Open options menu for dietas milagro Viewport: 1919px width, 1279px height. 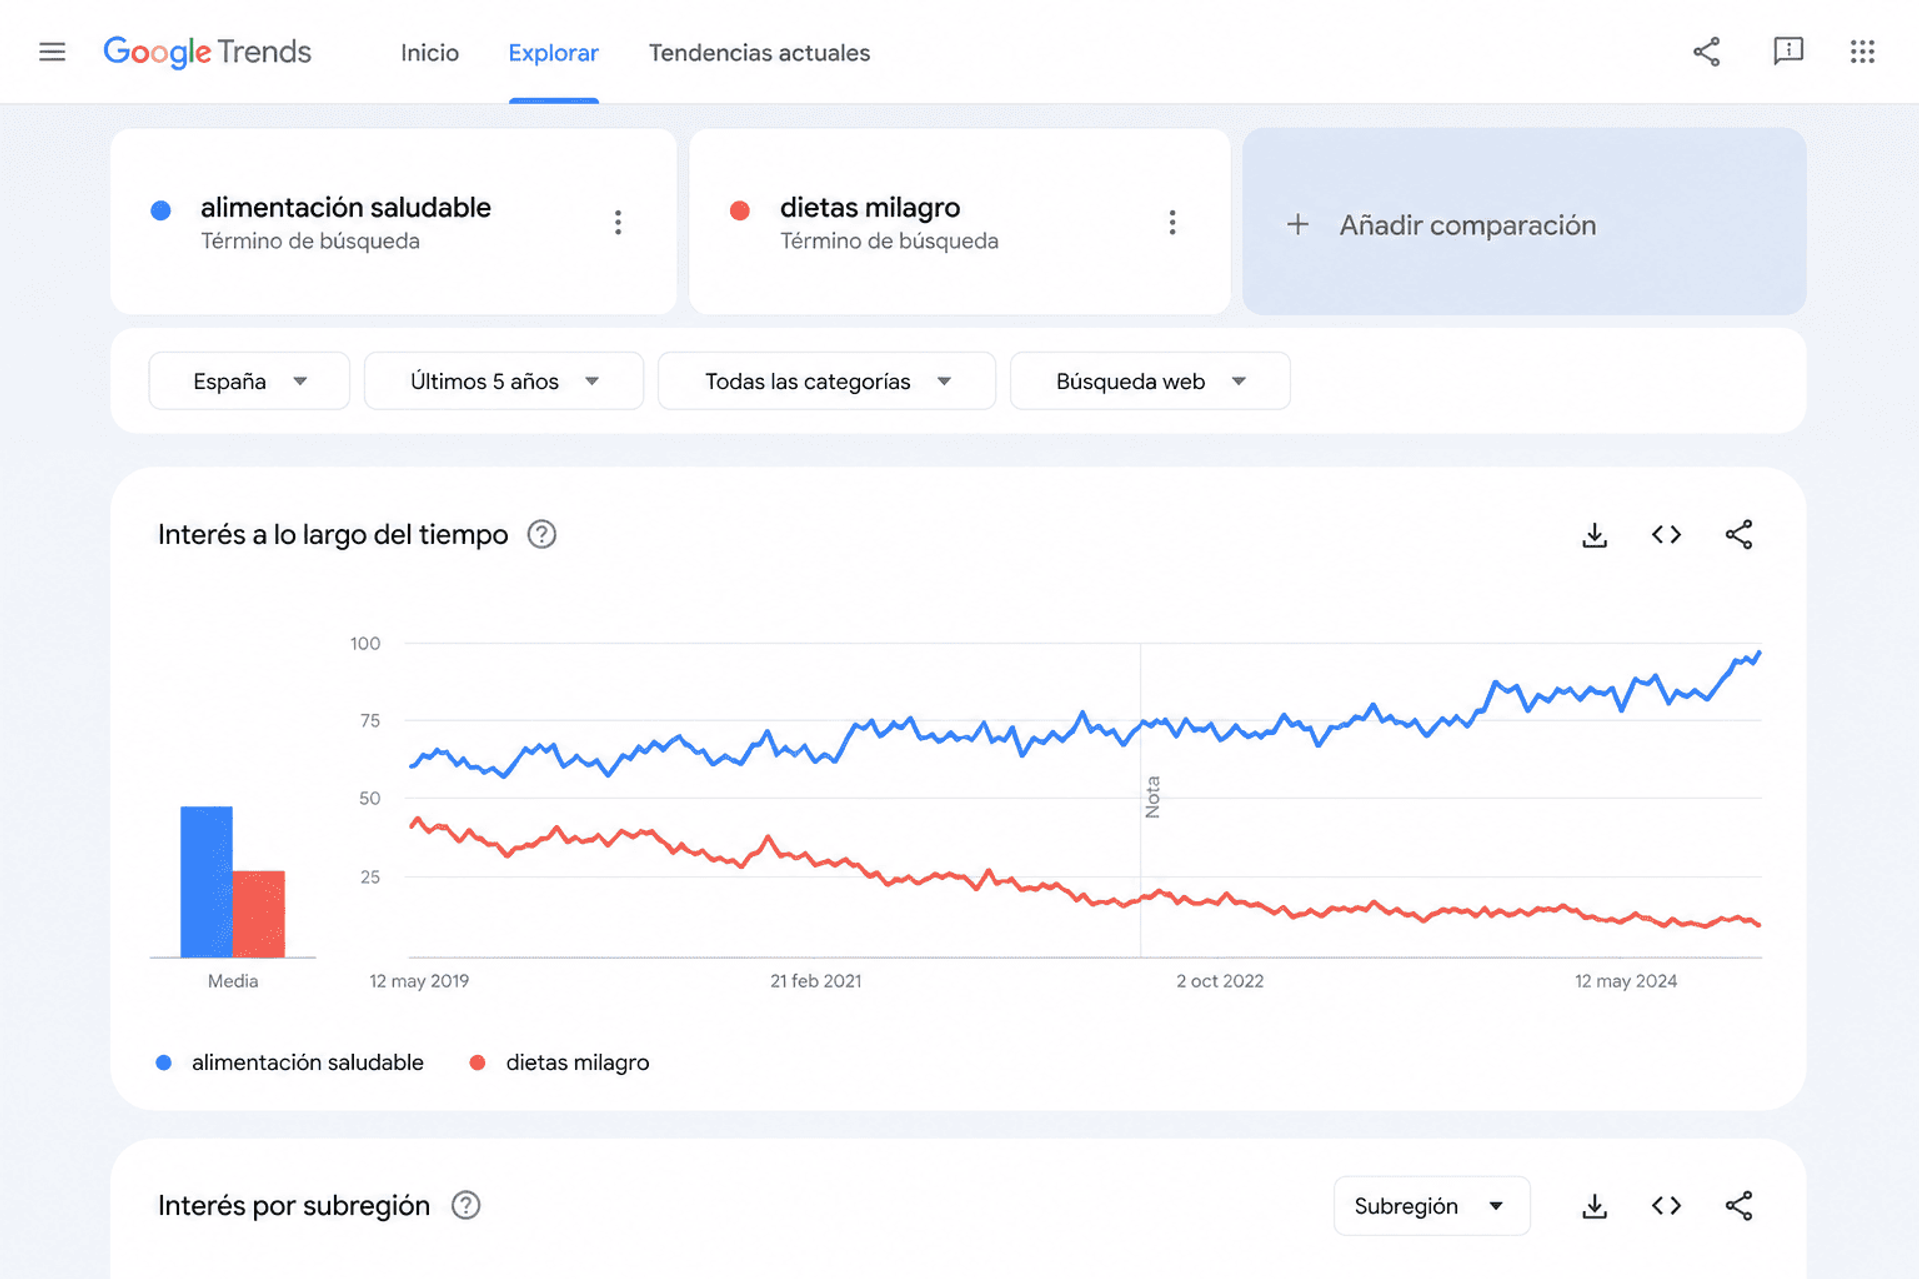tap(1172, 222)
